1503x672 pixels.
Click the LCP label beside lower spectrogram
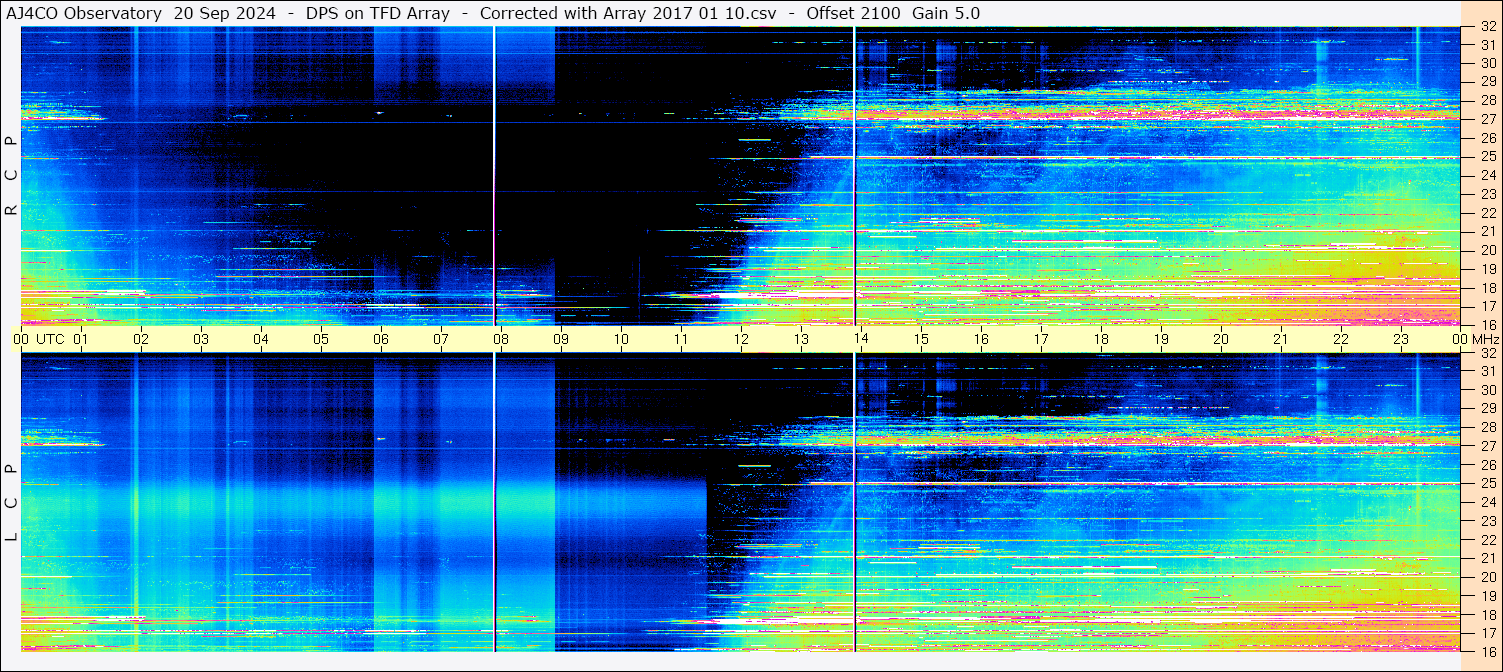11,503
